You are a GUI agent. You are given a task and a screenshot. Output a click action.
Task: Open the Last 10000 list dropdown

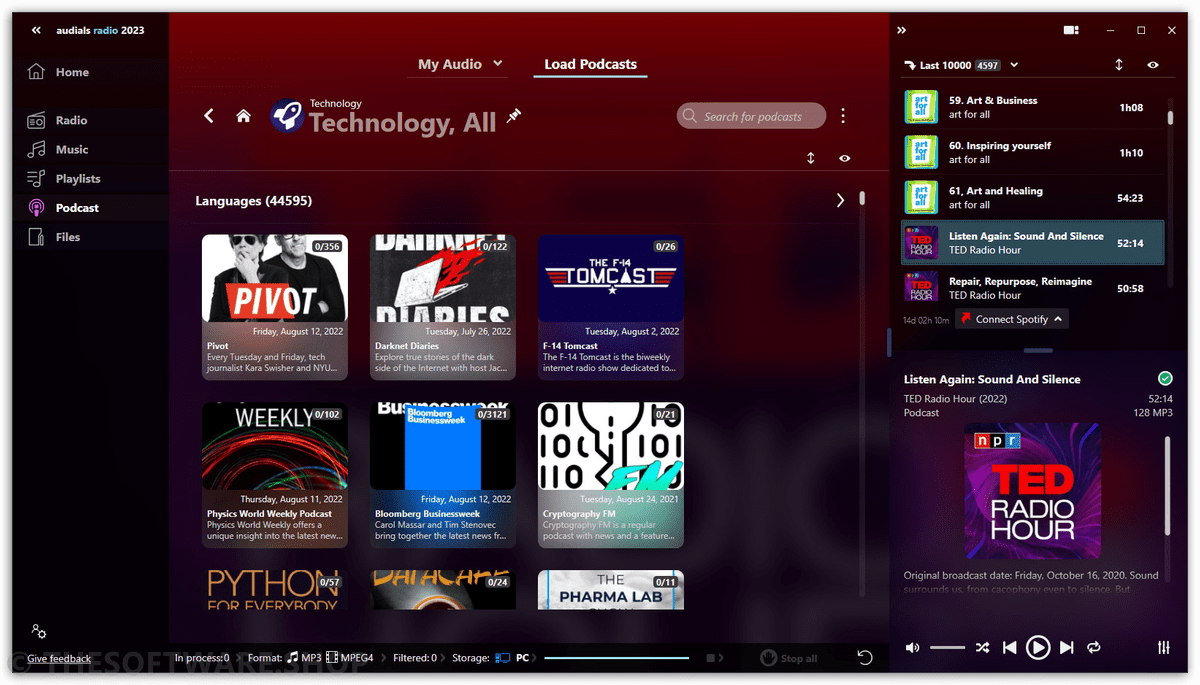coord(1014,65)
